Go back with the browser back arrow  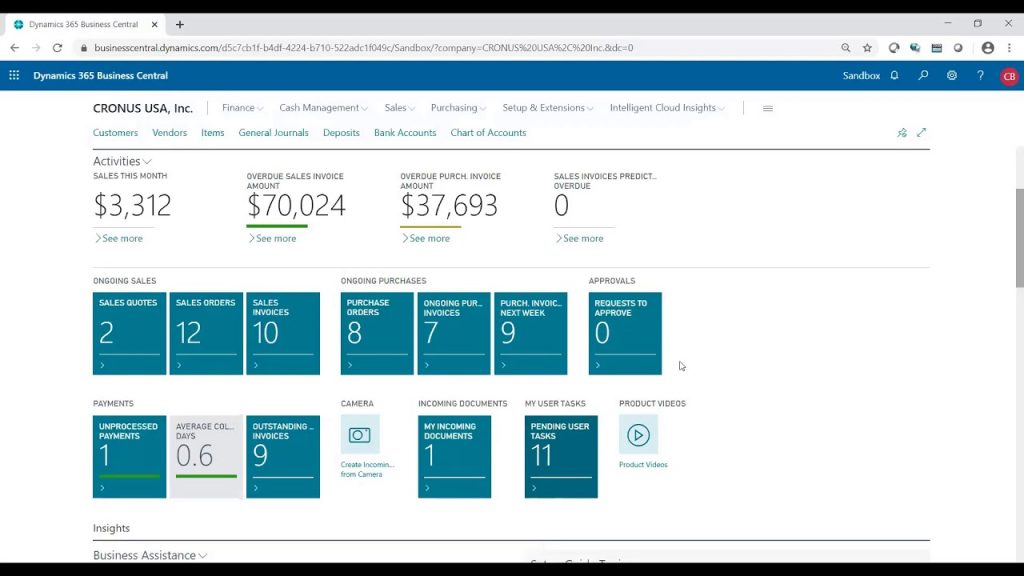click(14, 48)
